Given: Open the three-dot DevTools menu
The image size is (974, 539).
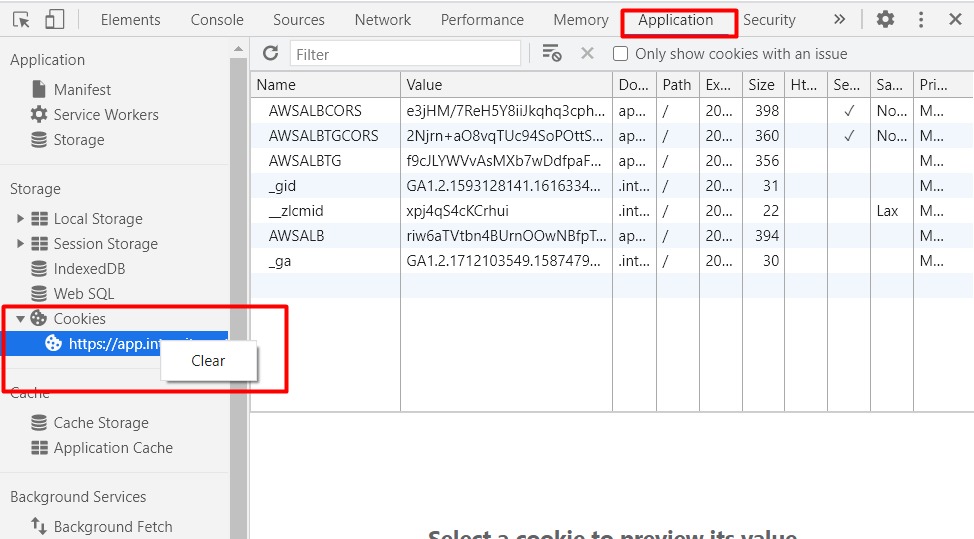Looking at the screenshot, I should [x=921, y=20].
